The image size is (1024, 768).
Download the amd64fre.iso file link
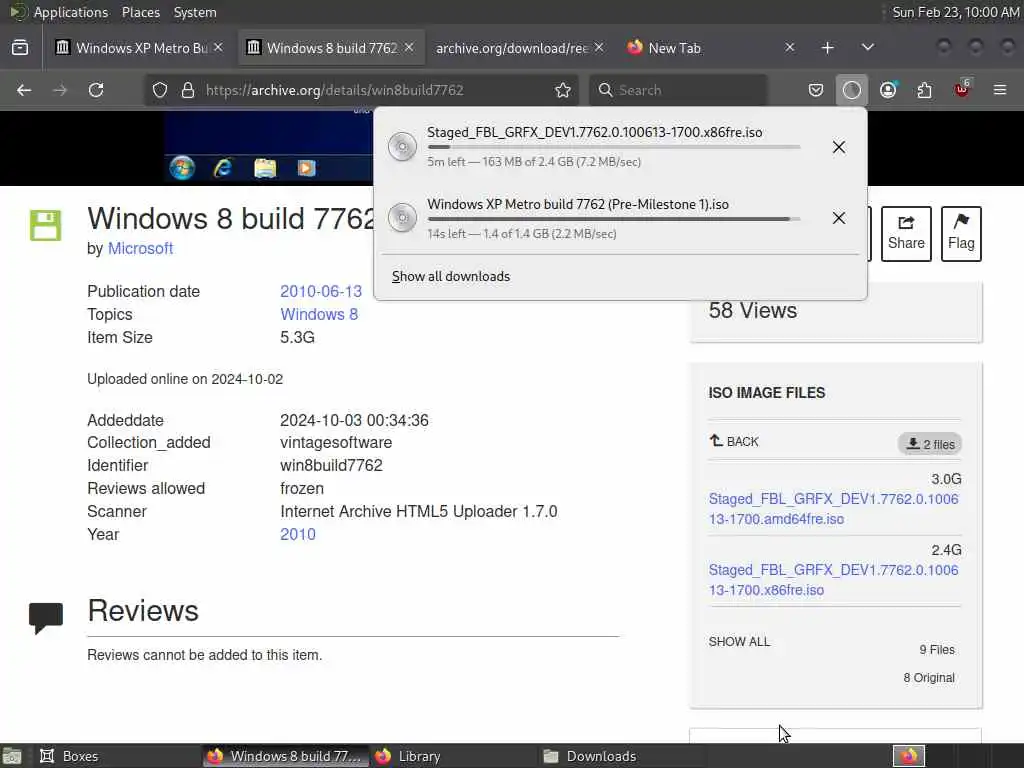tap(833, 509)
